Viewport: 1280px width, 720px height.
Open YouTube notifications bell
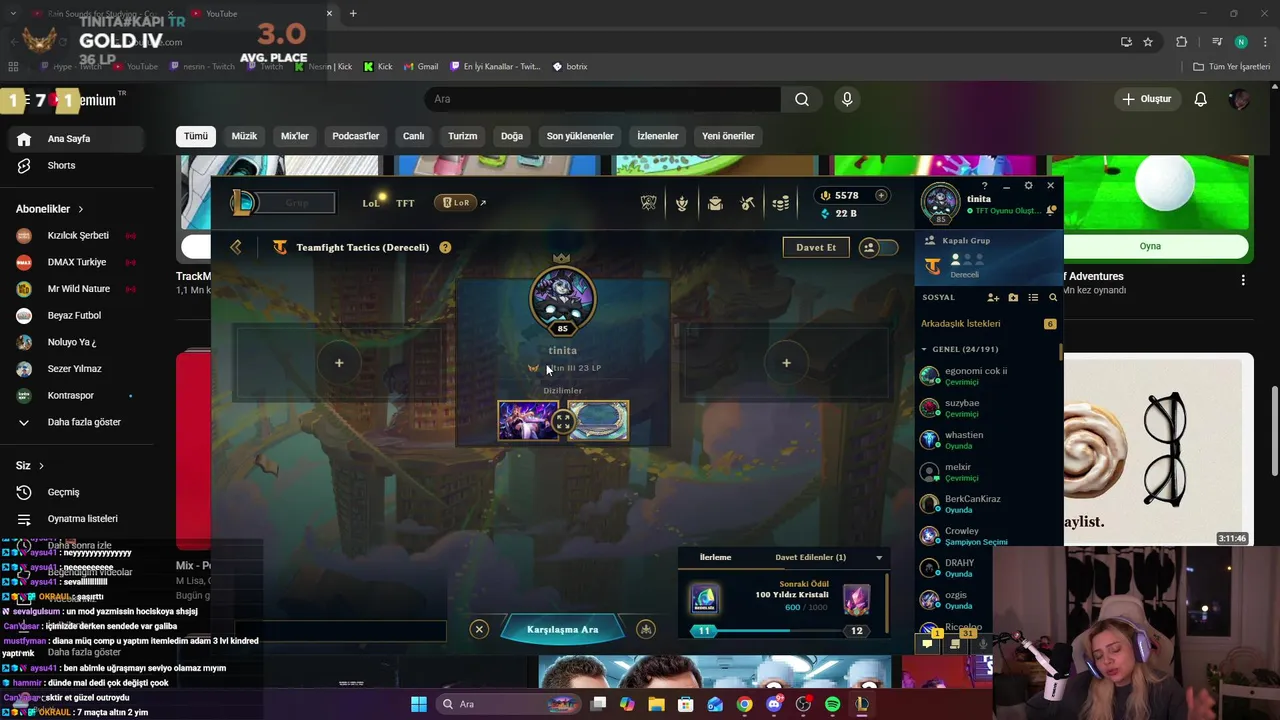[1201, 99]
